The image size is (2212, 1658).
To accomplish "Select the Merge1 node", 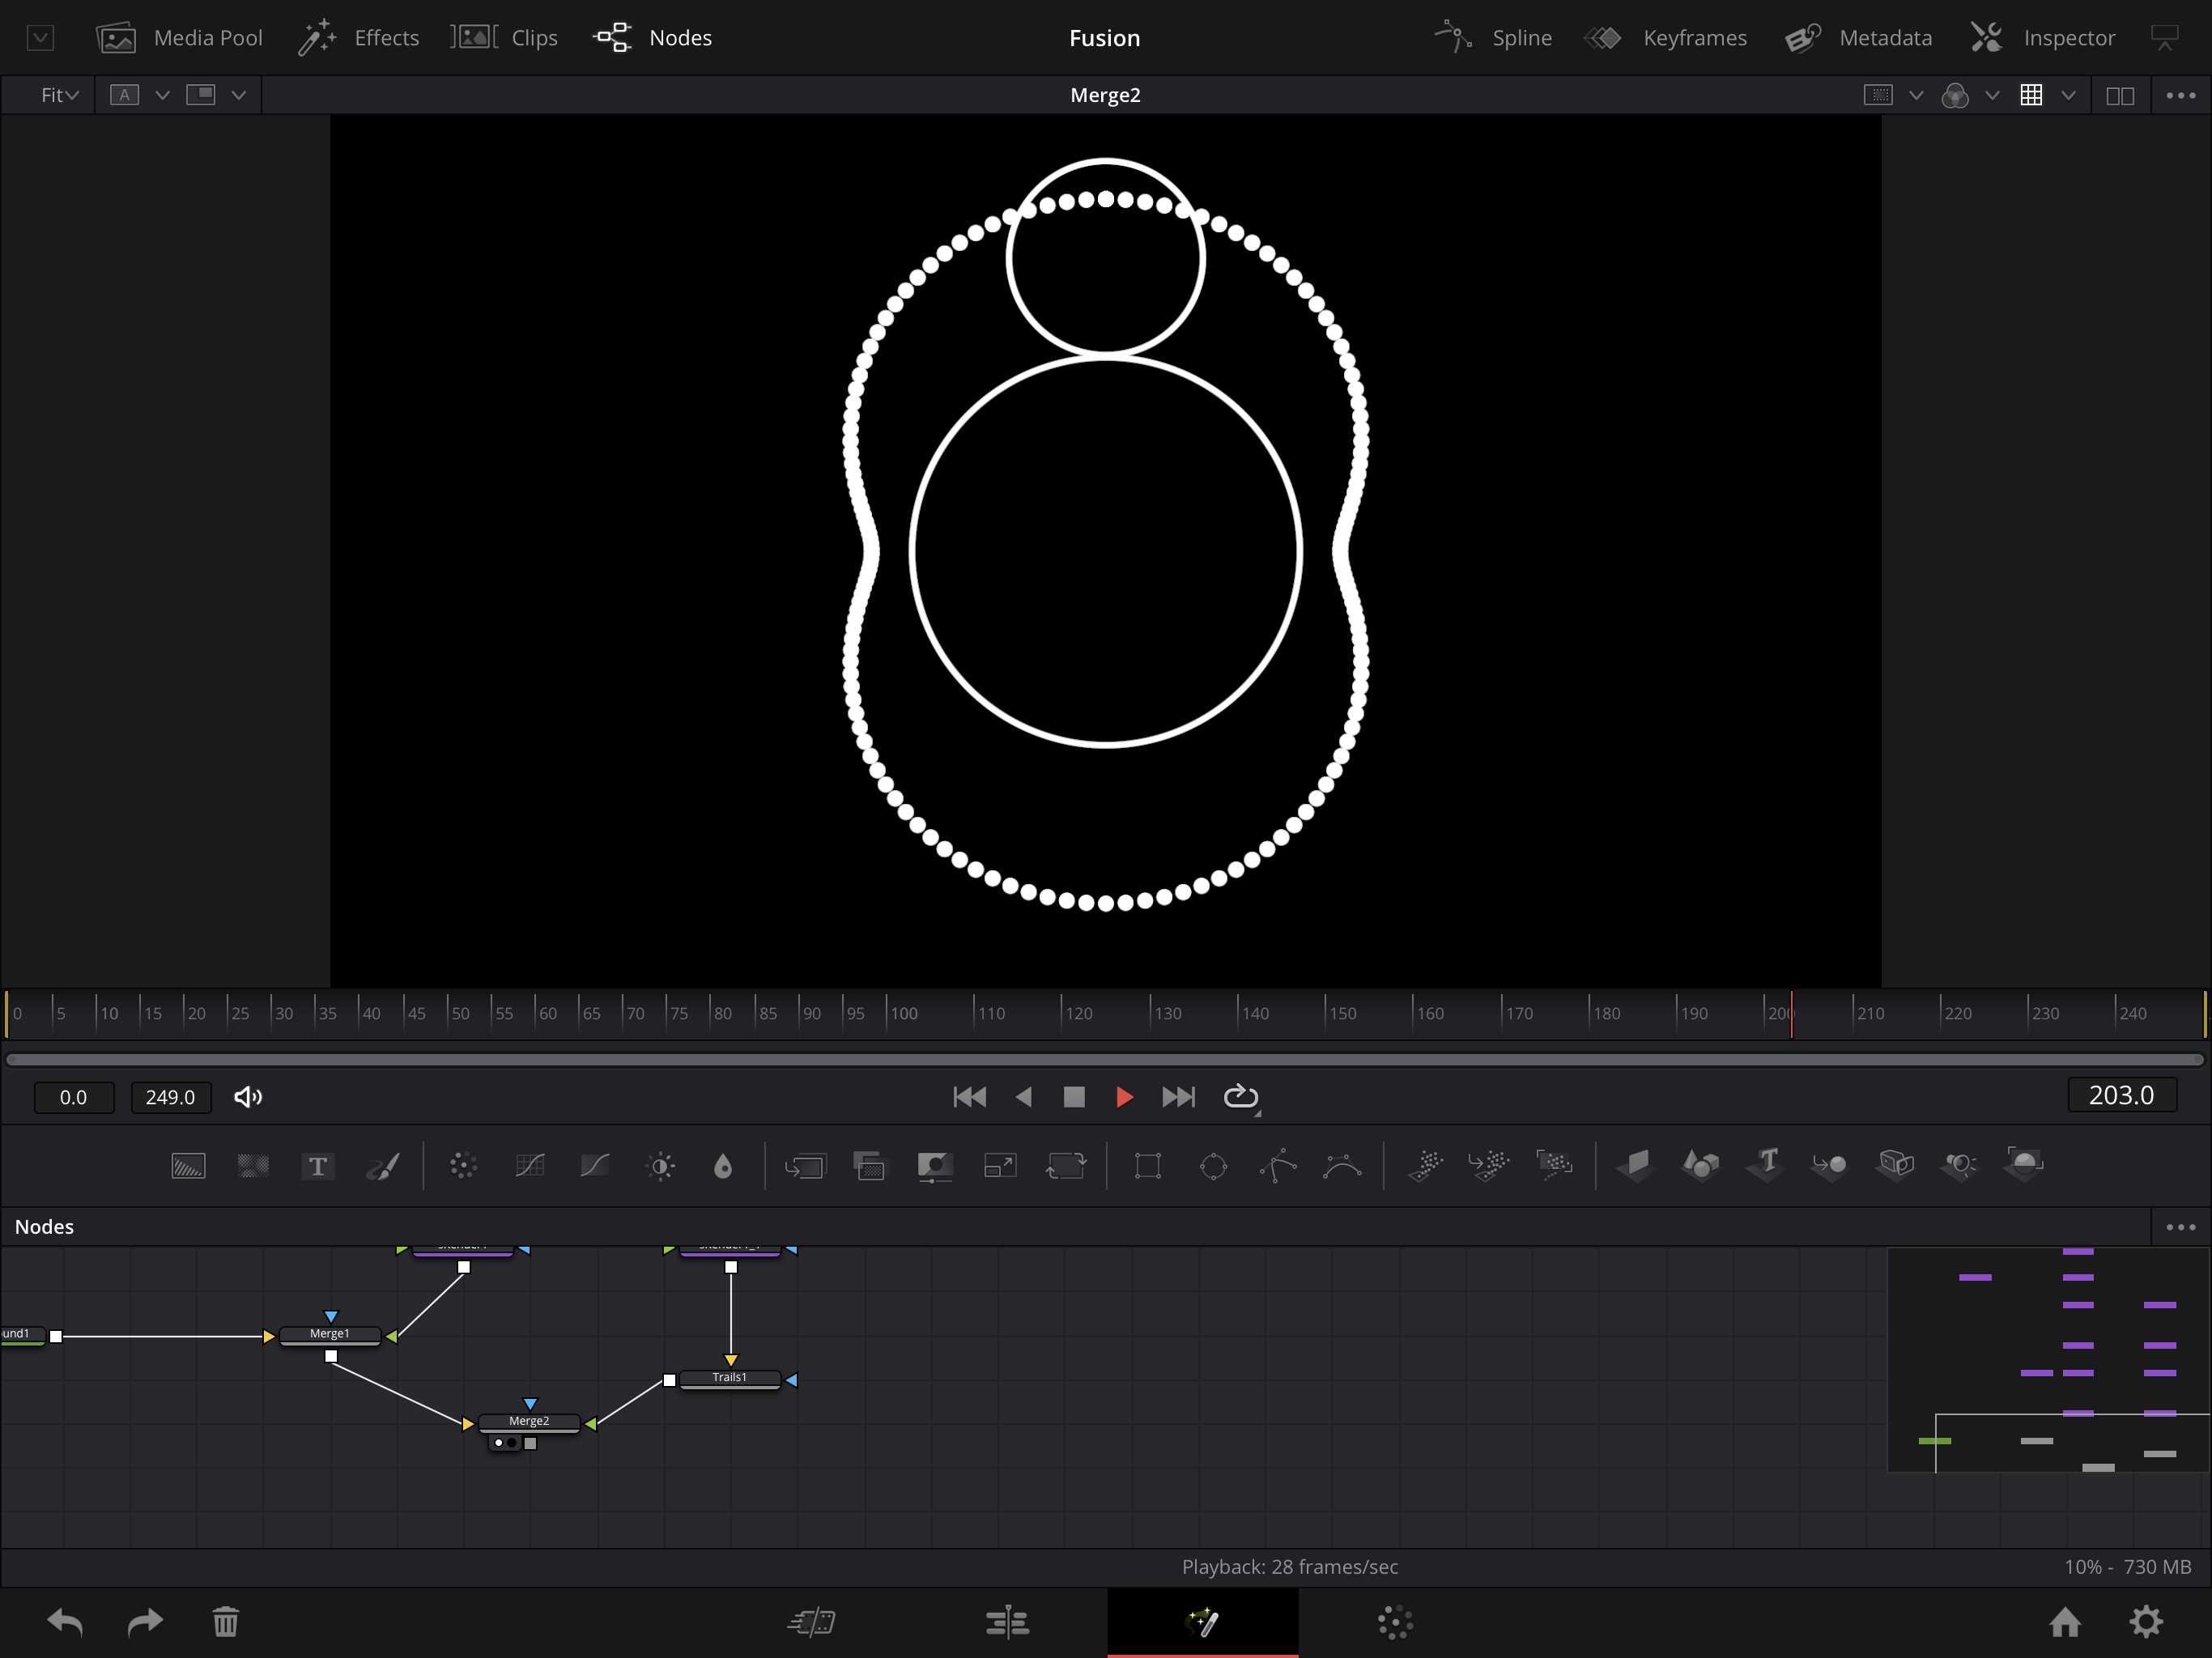I will click(330, 1335).
